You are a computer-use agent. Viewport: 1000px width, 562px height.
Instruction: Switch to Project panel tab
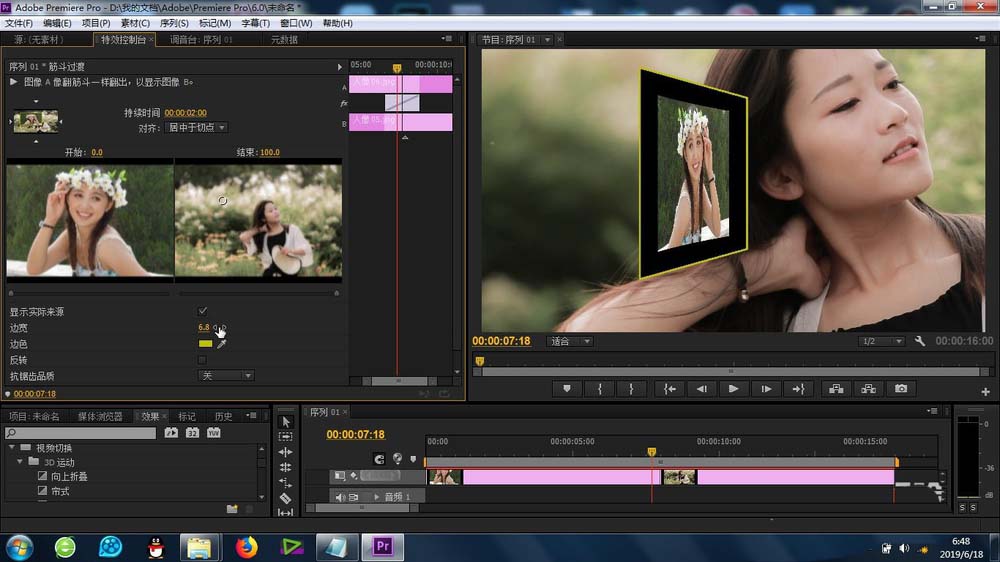pyautogui.click(x=34, y=417)
